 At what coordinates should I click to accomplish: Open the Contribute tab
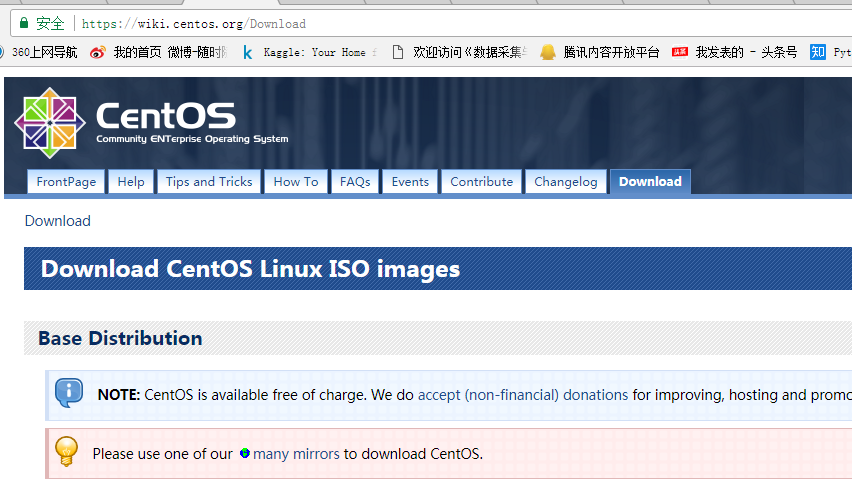(481, 181)
